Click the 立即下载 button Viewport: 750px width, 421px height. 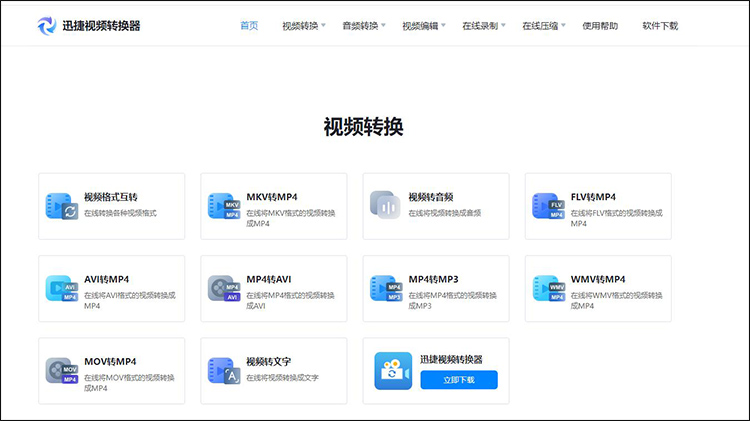[x=459, y=380]
